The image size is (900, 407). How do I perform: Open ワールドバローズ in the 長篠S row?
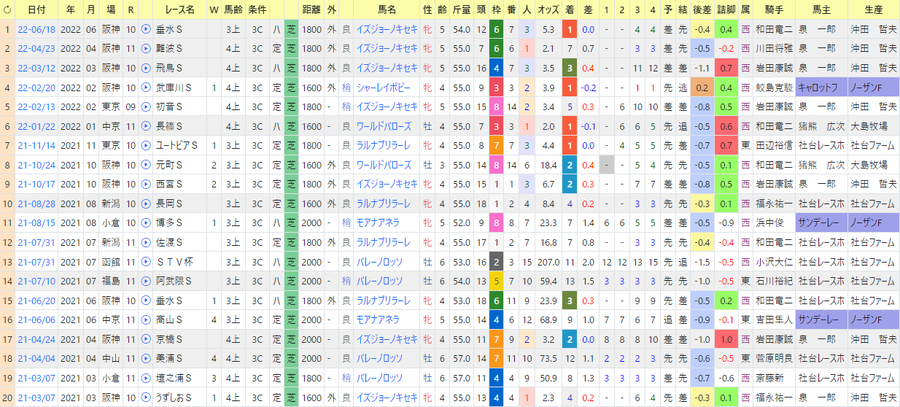384,126
